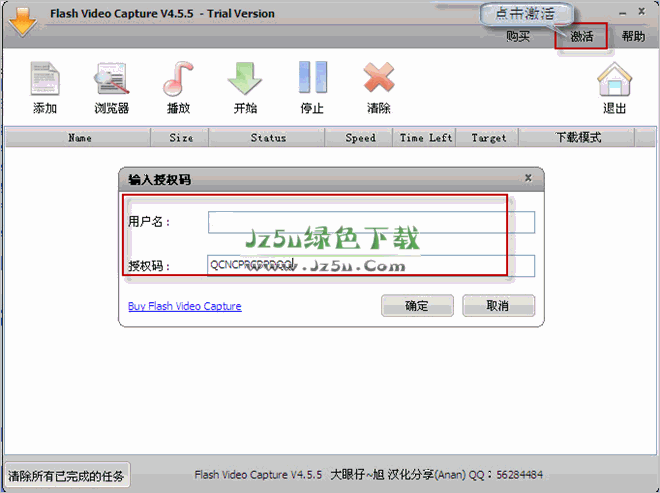The height and width of the screenshot is (493, 660).
Task: Open the Buy Flash Video Capture link
Action: pyautogui.click(x=184, y=306)
